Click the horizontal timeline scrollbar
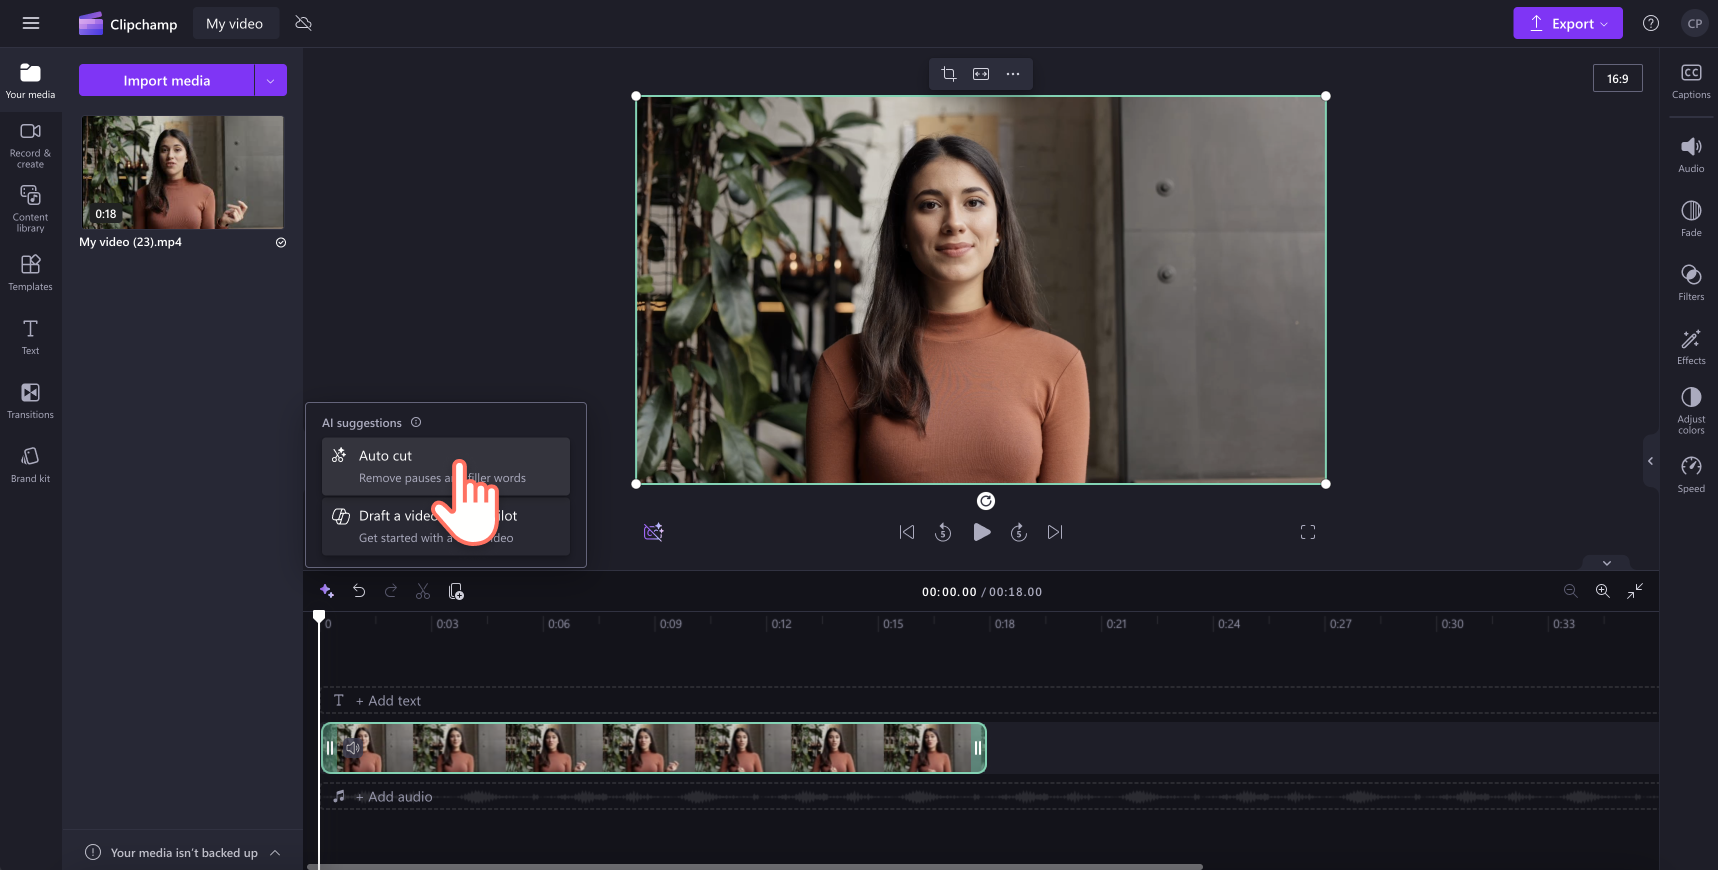This screenshot has height=870, width=1718. (x=755, y=866)
